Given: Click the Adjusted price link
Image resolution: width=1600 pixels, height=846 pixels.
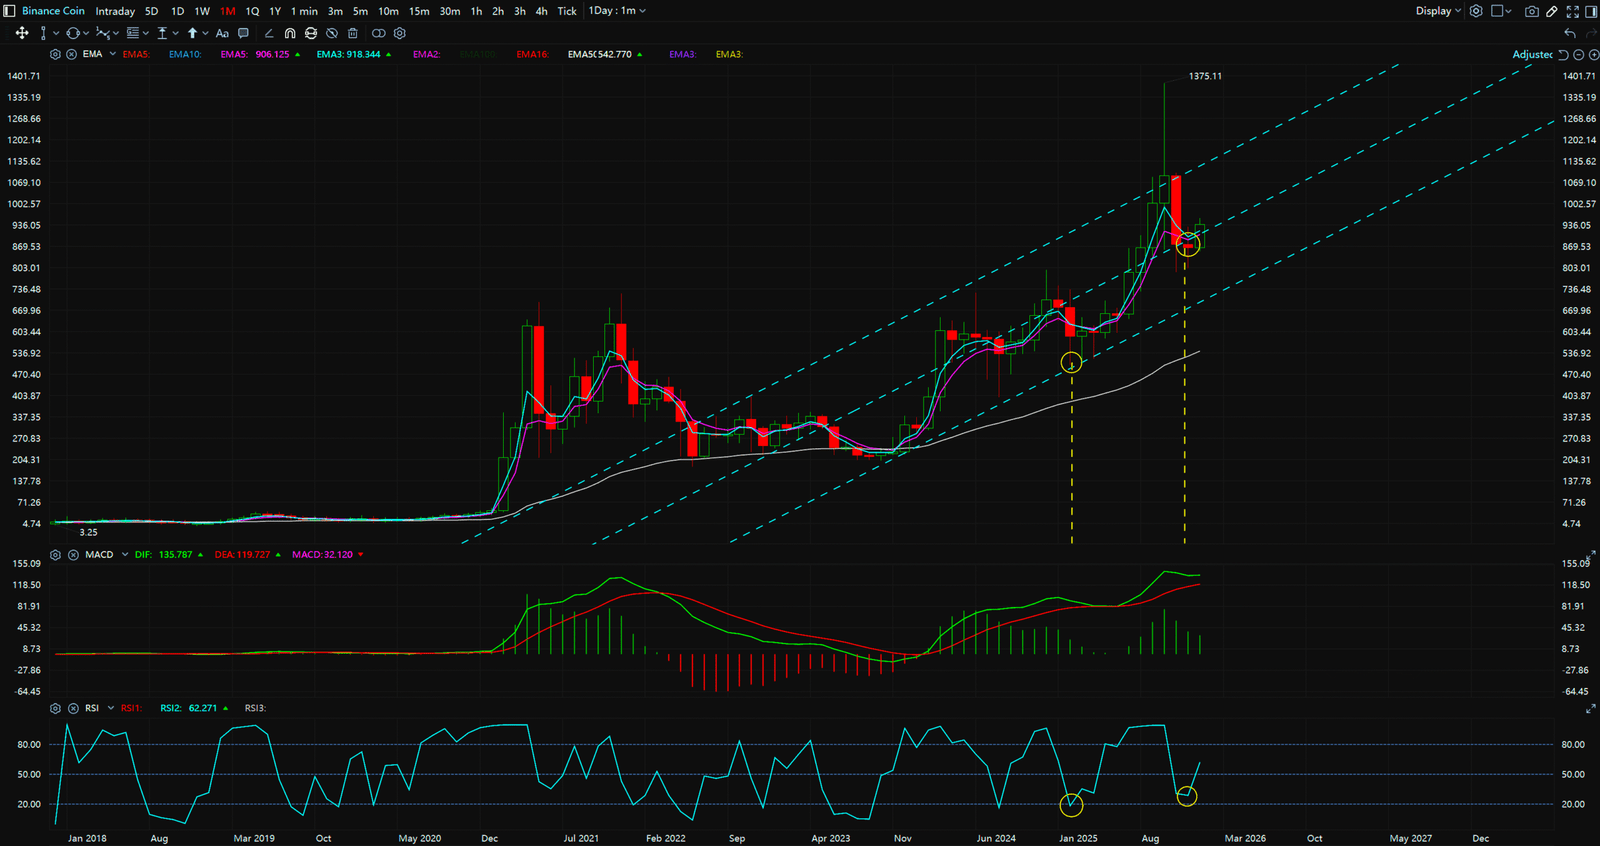Looking at the screenshot, I should pyautogui.click(x=1531, y=54).
